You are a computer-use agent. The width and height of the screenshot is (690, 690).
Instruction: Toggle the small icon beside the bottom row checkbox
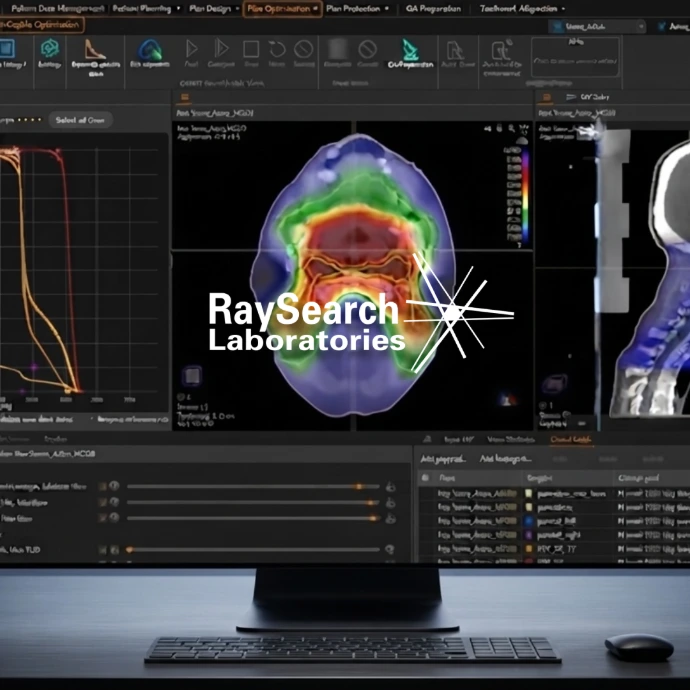tap(114, 550)
